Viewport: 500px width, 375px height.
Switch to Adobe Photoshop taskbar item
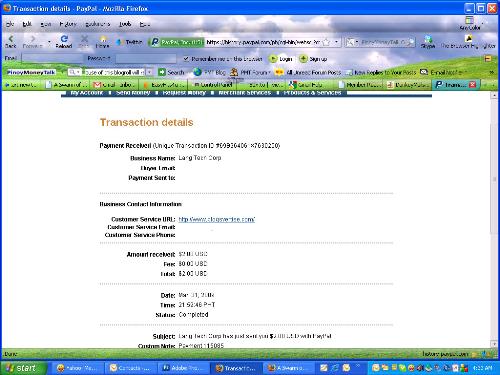(x=184, y=368)
